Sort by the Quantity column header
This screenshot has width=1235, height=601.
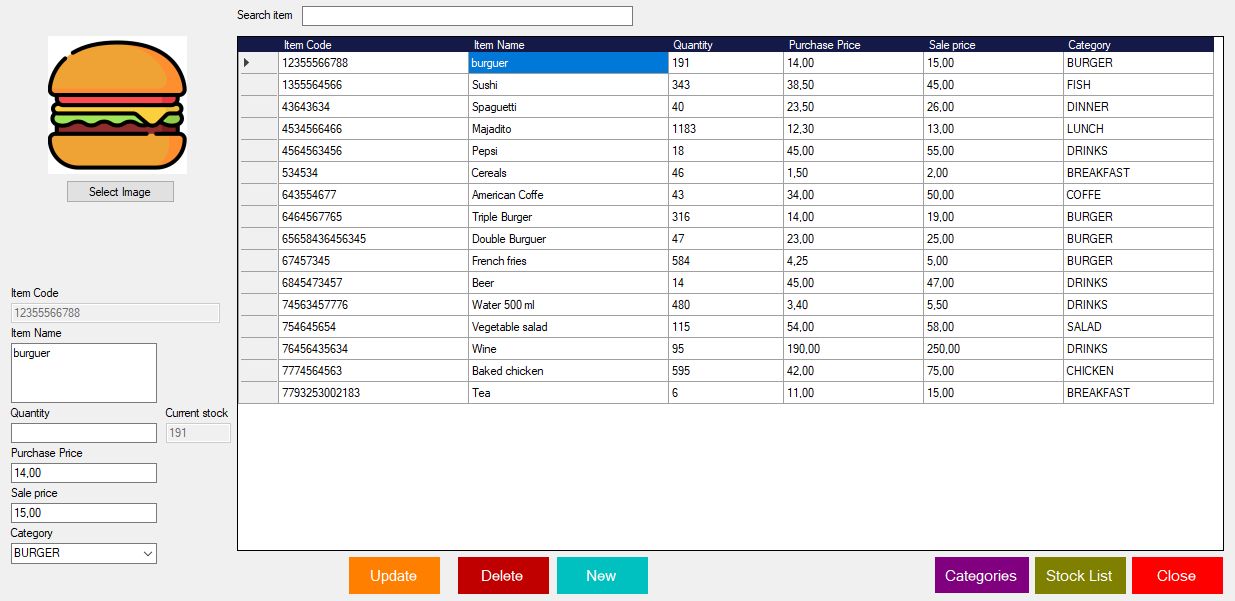coord(726,45)
